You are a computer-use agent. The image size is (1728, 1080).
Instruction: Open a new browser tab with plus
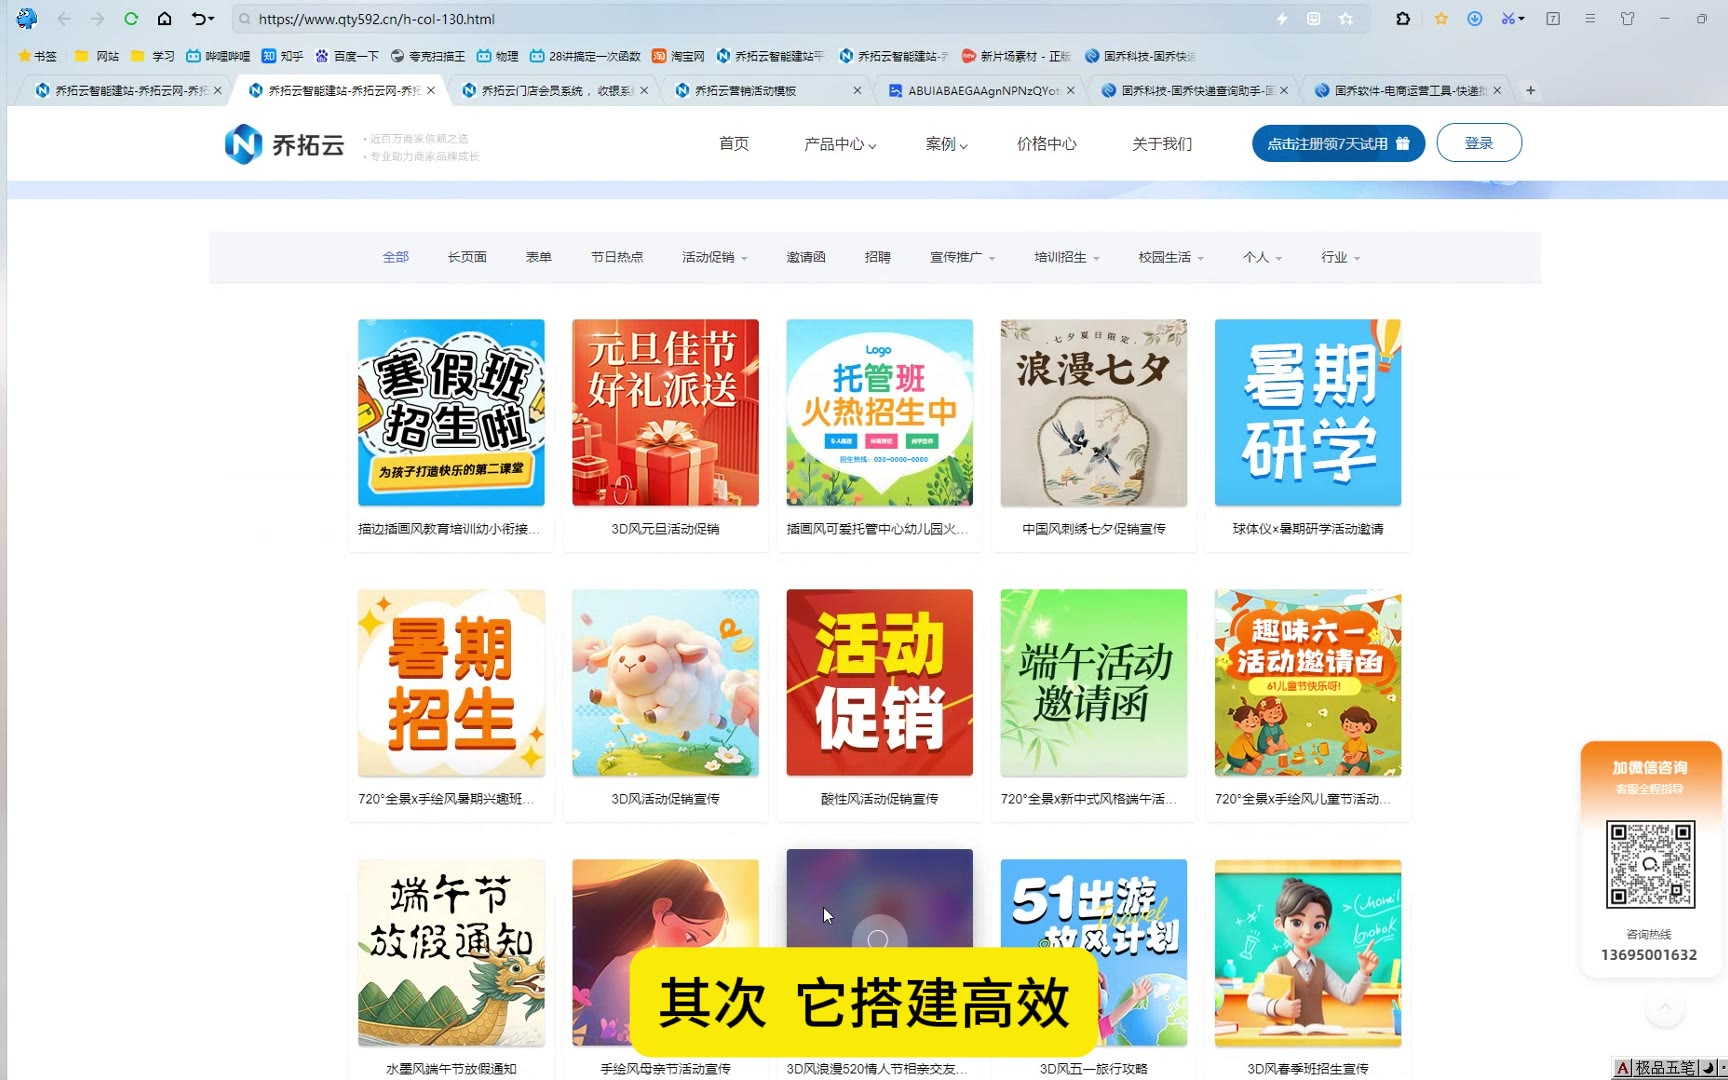point(1530,90)
